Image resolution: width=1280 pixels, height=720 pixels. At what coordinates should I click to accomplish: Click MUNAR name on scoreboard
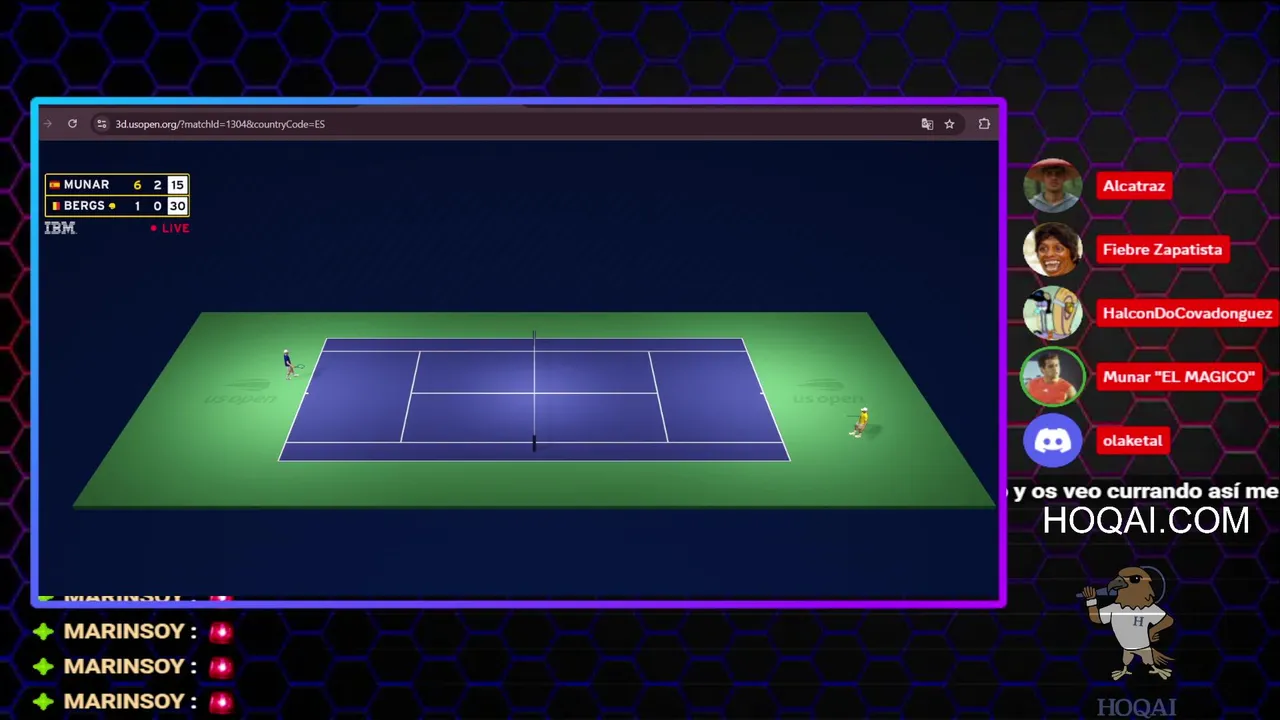click(86, 185)
